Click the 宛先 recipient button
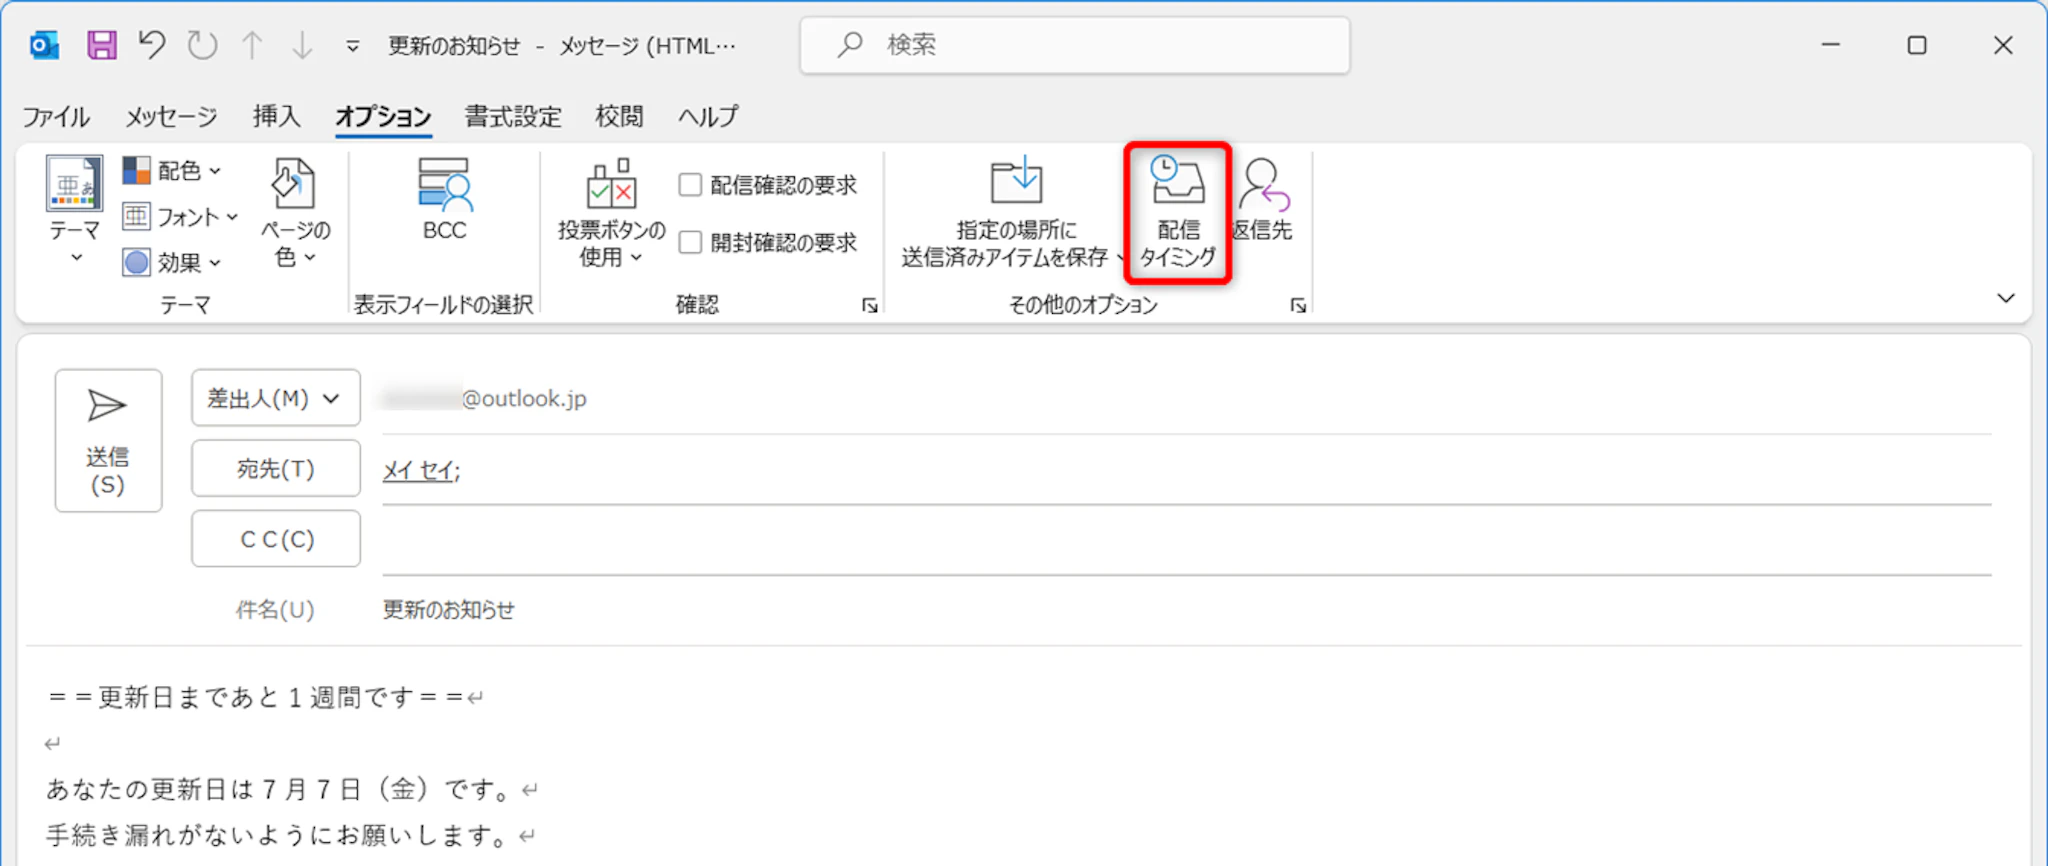This screenshot has width=2048, height=866. 275,468
